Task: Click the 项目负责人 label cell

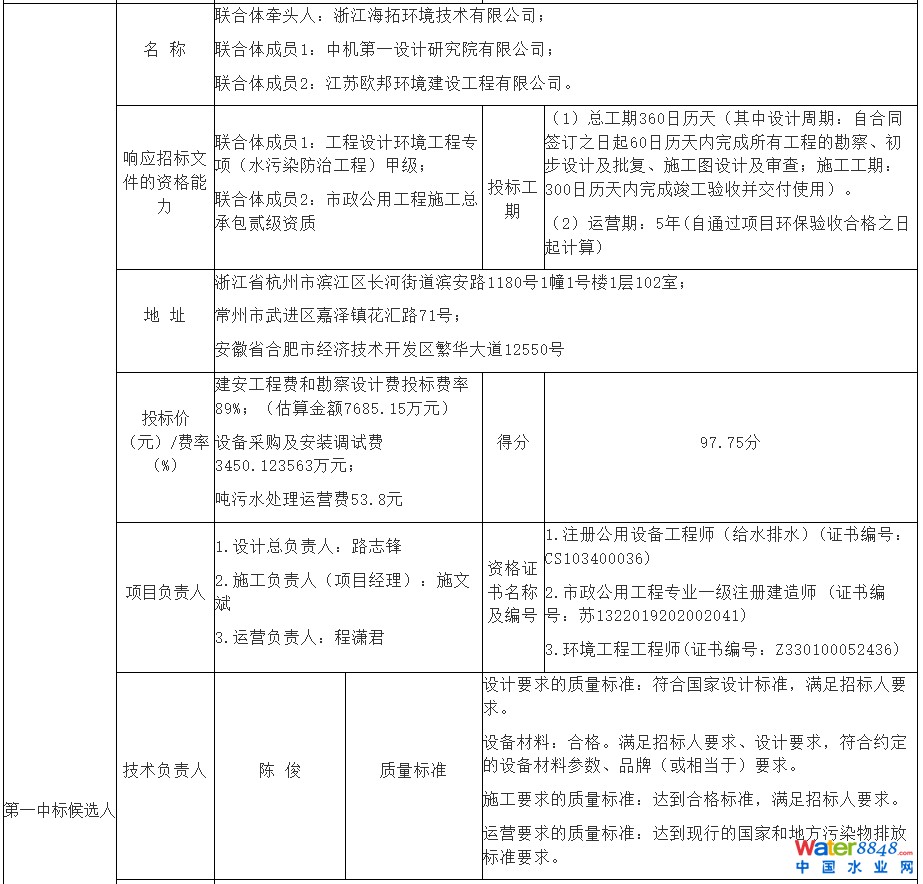Action: (165, 592)
